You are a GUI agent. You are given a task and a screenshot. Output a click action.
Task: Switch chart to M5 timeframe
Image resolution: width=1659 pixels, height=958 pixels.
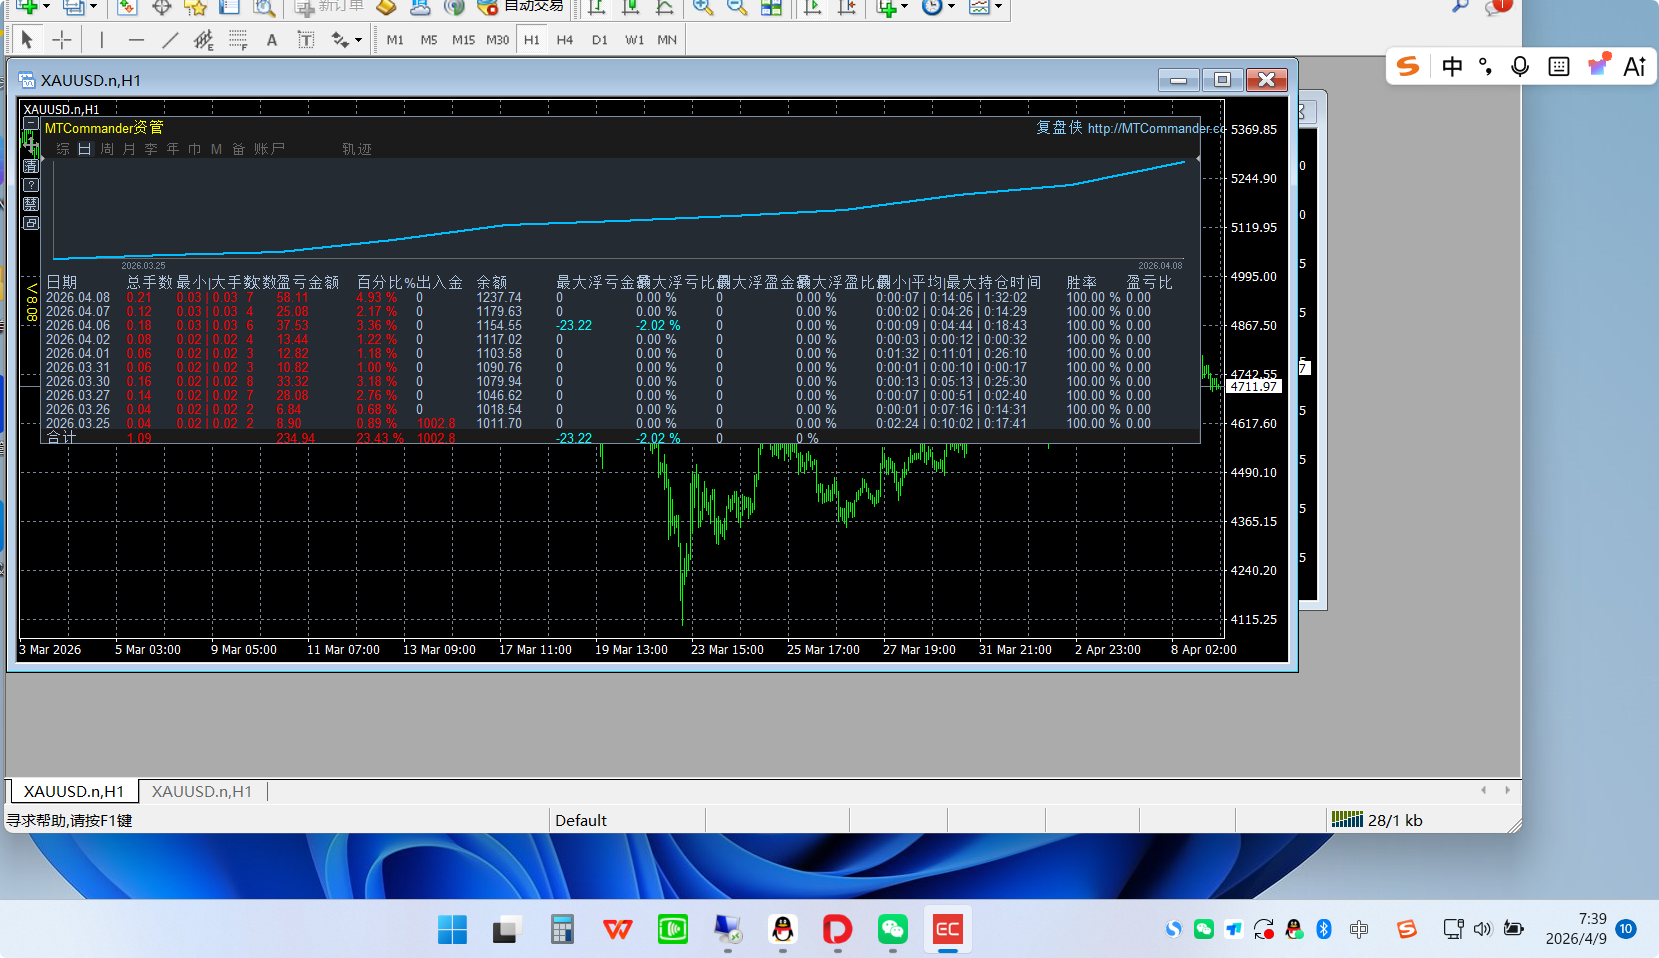click(x=429, y=40)
